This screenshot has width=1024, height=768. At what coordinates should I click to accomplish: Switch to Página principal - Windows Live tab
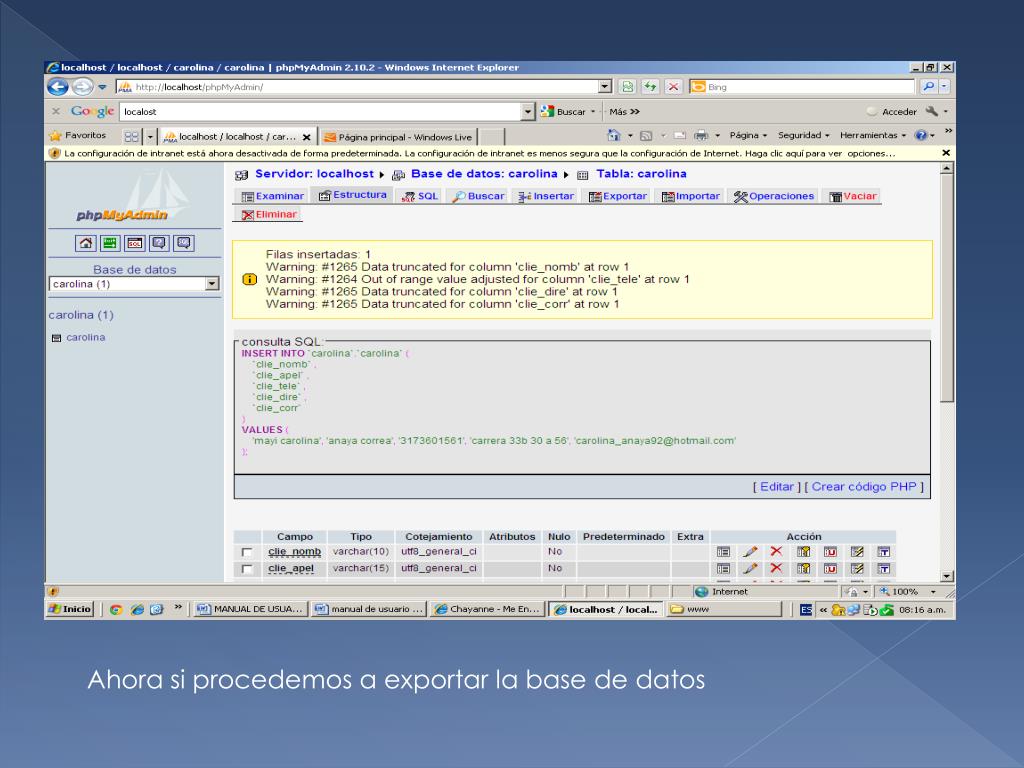pyautogui.click(x=399, y=136)
